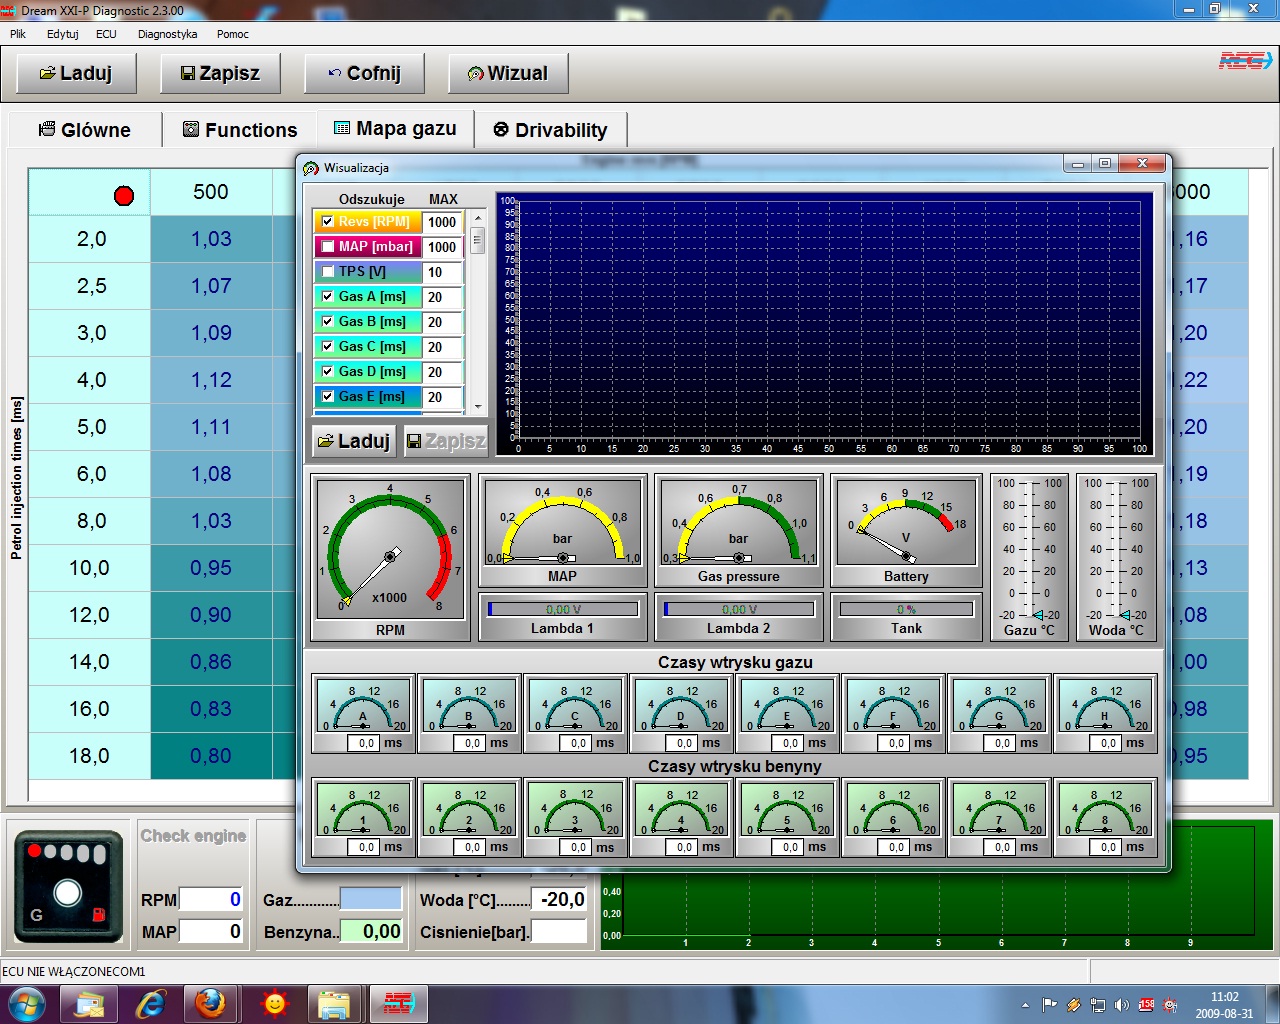Click gas injector D gauge
This screenshot has height=1024, width=1280.
pyautogui.click(x=682, y=714)
